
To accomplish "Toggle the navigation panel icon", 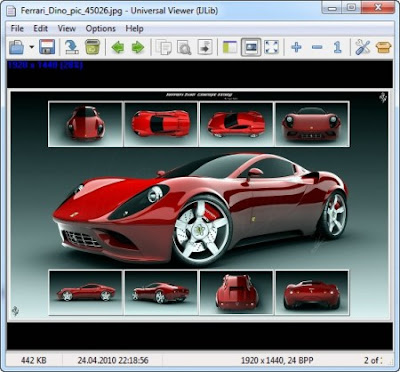I will tap(230, 47).
